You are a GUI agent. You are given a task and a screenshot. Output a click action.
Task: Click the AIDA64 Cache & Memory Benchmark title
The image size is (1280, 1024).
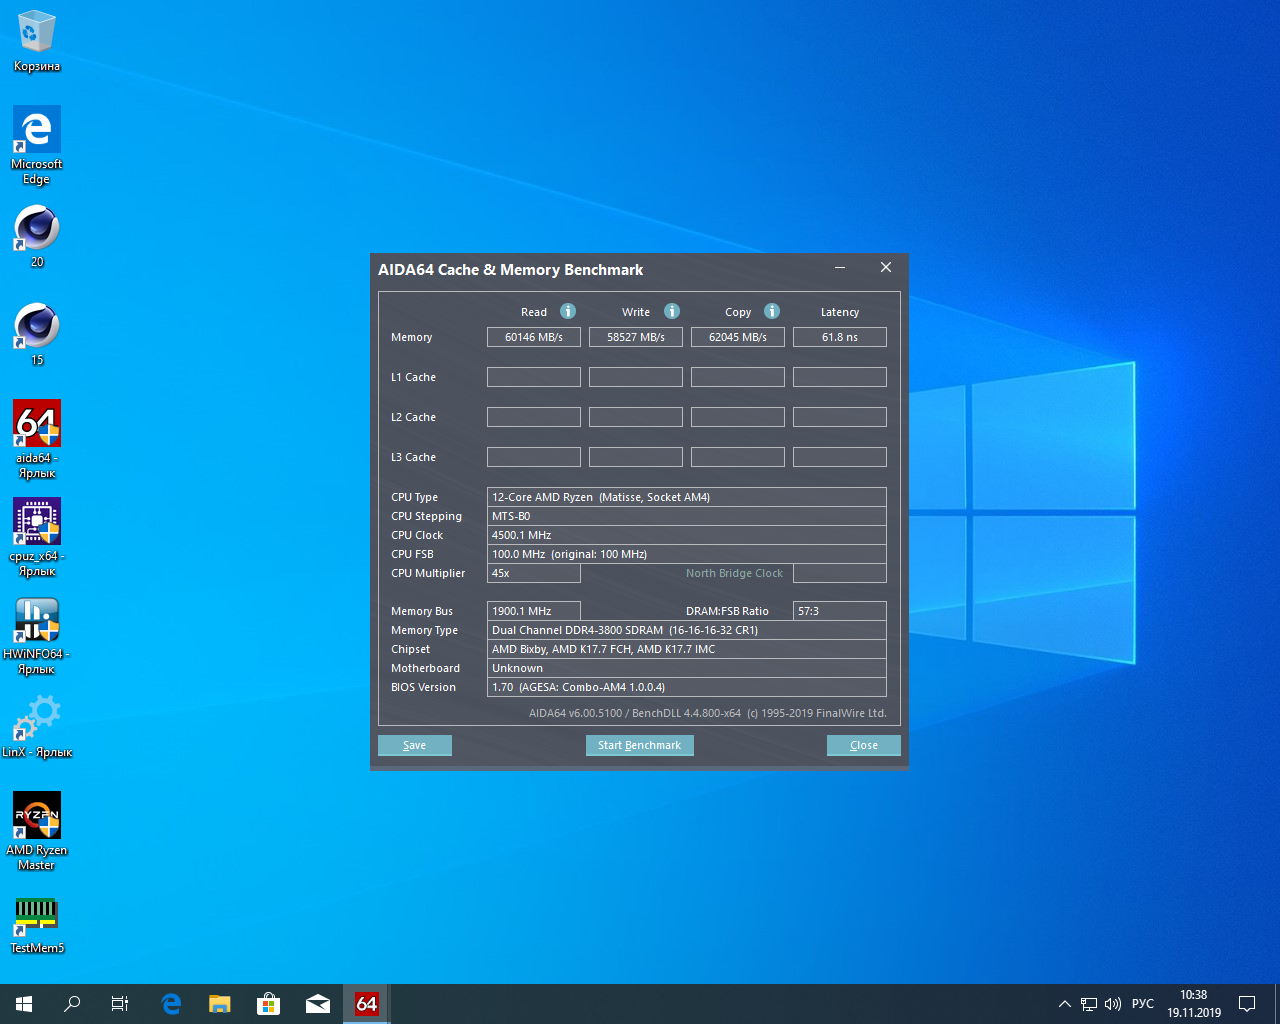pos(511,270)
